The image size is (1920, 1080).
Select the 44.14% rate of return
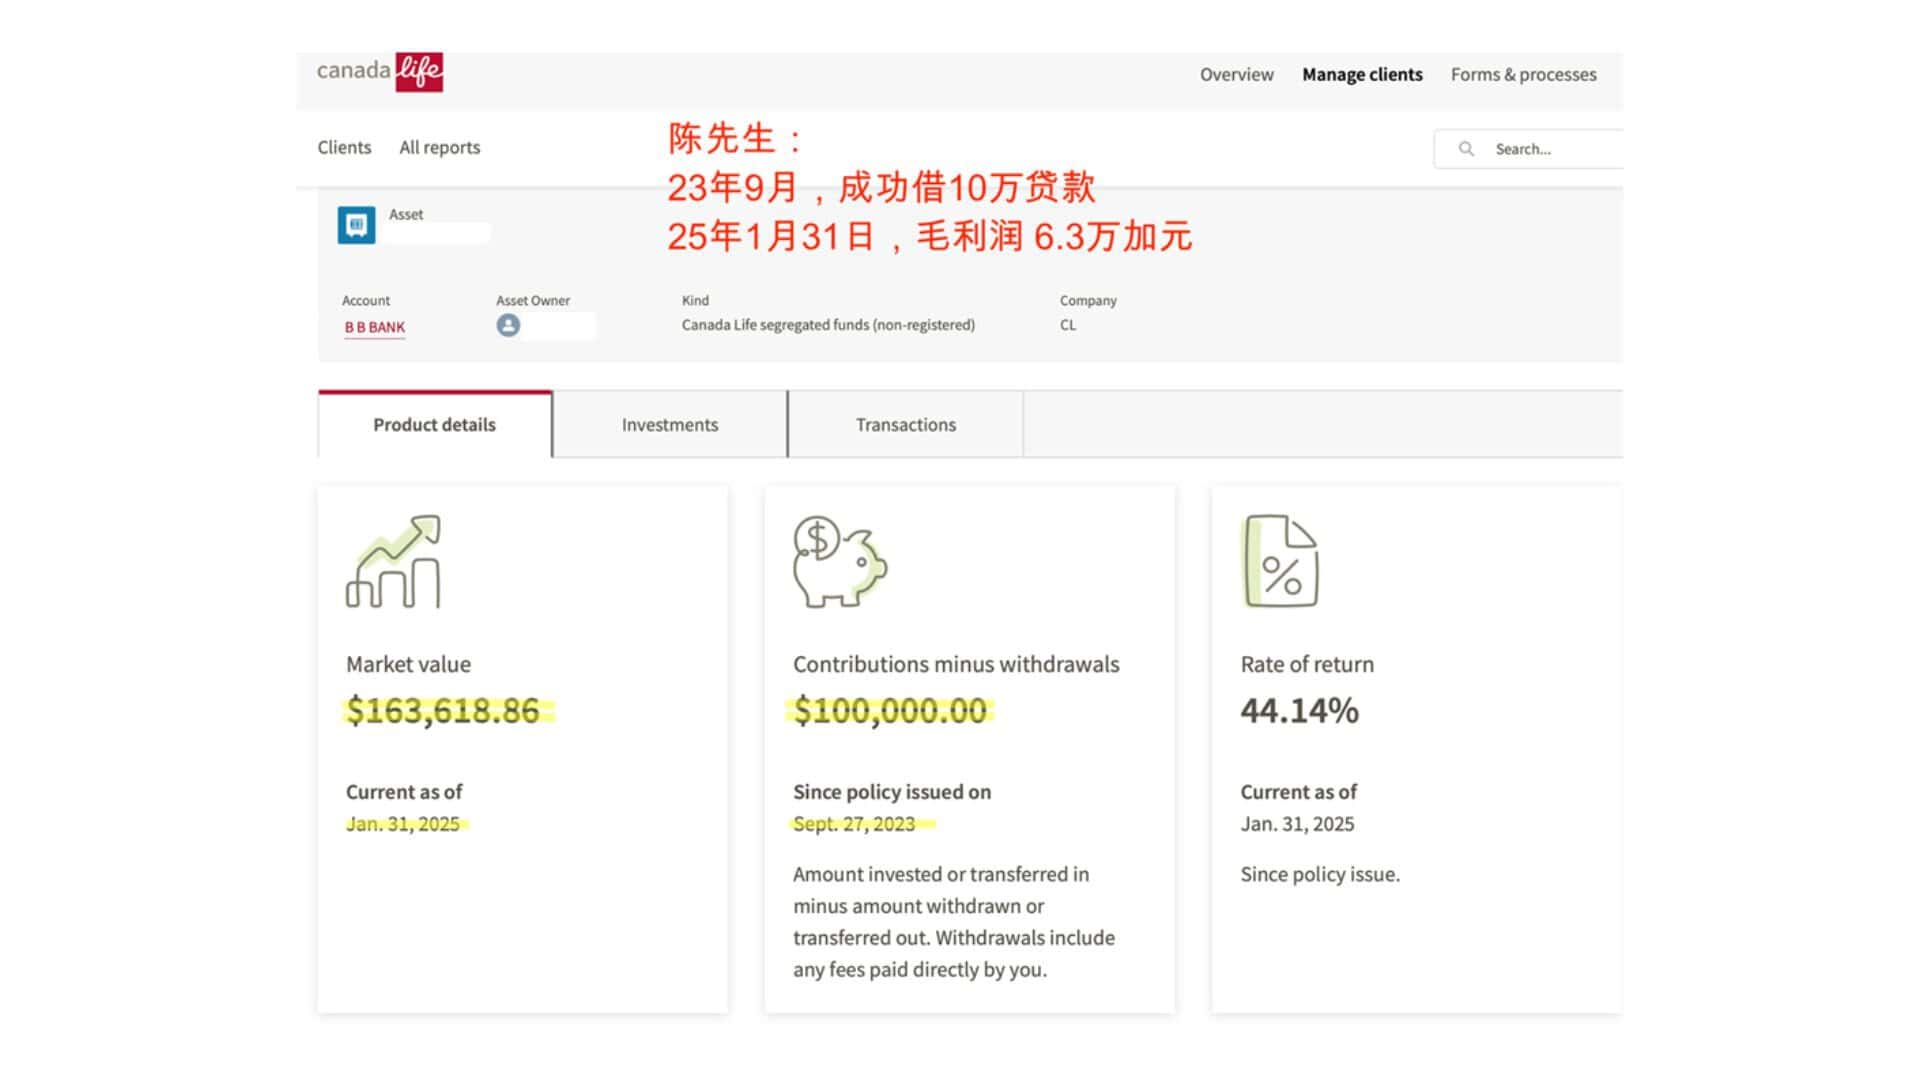pyautogui.click(x=1299, y=711)
